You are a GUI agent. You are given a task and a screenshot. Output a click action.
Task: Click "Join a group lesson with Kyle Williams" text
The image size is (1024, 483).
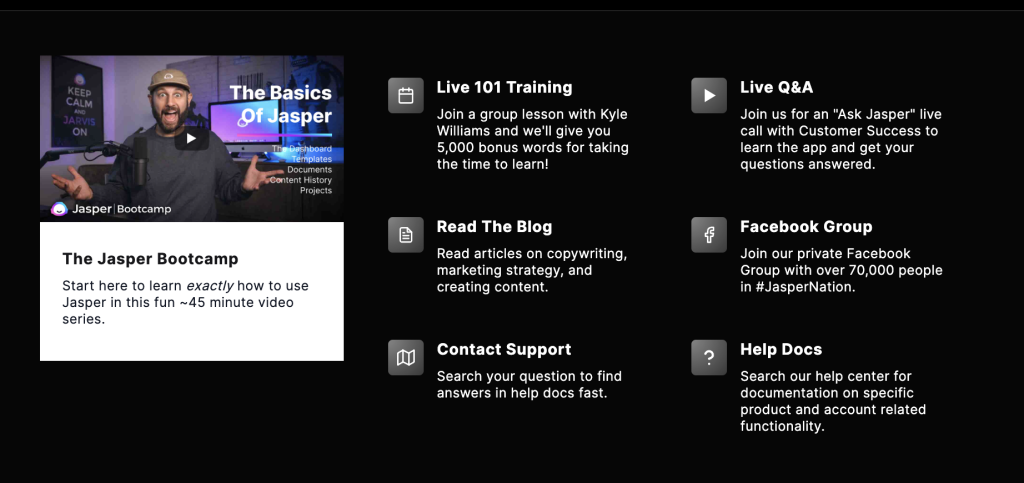point(532,139)
